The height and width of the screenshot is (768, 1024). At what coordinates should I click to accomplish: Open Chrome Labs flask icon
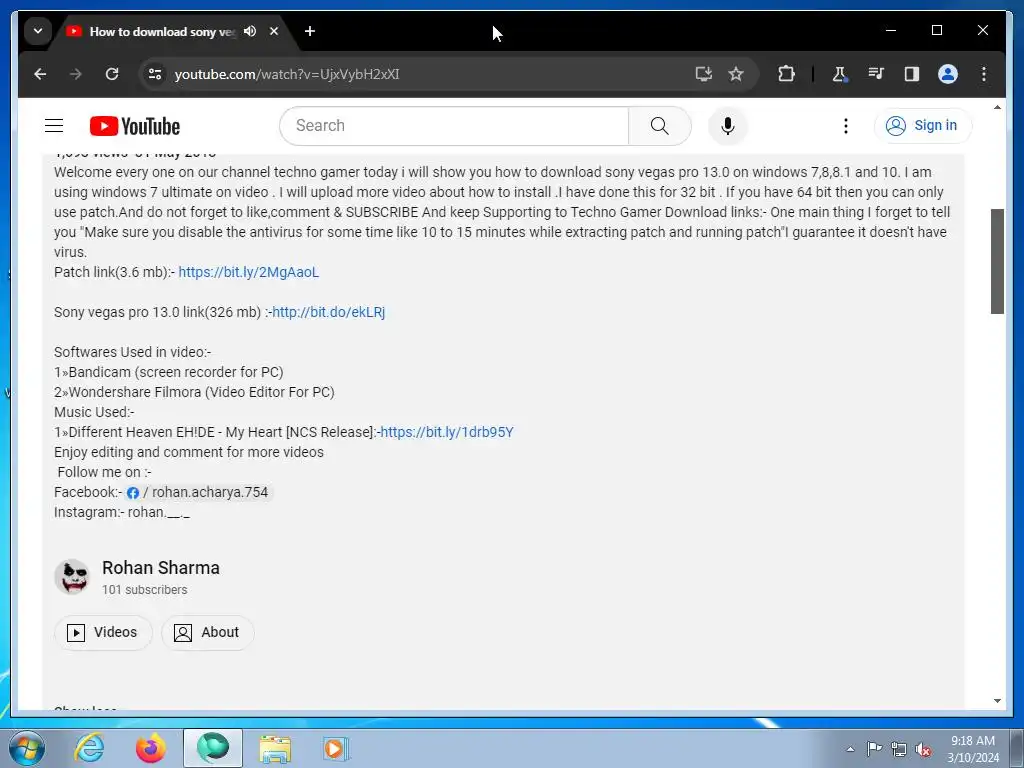coord(839,74)
